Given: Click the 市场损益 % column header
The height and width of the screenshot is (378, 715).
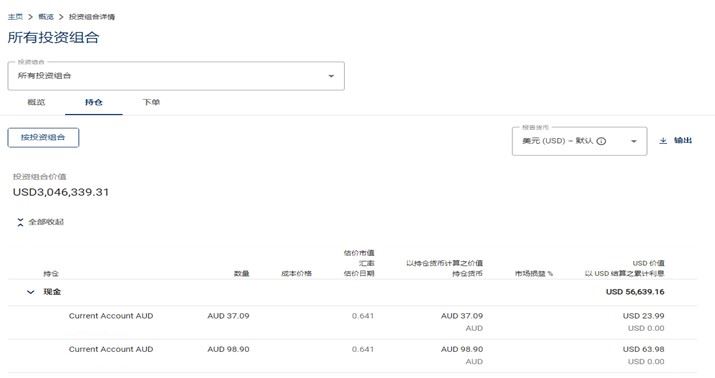Looking at the screenshot, I should coord(534,274).
